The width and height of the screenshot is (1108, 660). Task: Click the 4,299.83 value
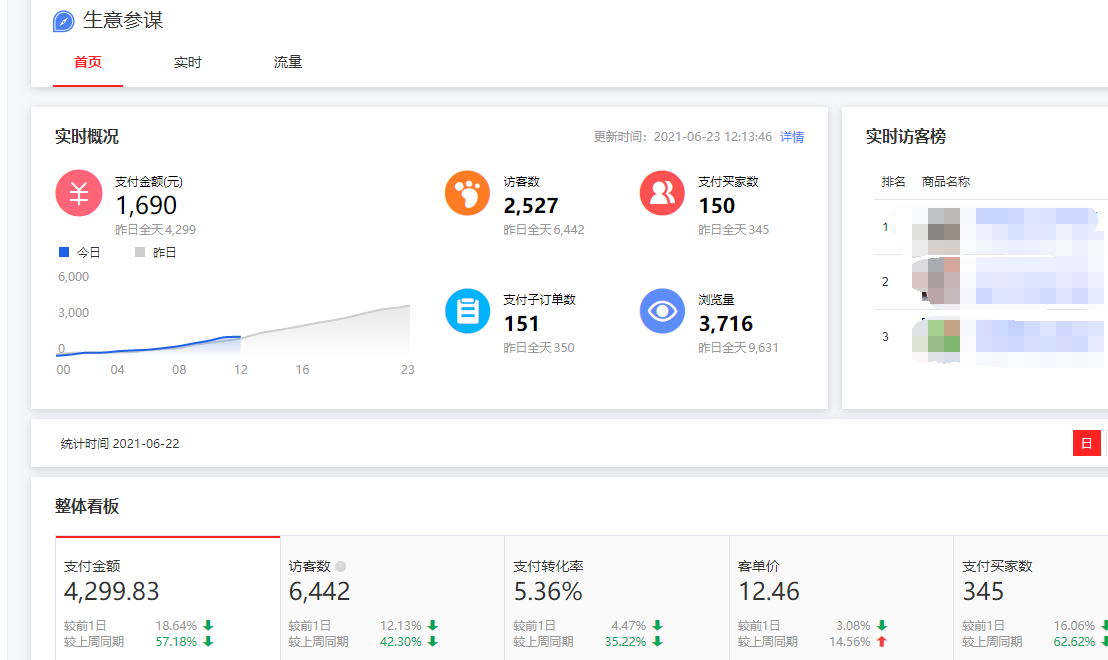tap(112, 591)
